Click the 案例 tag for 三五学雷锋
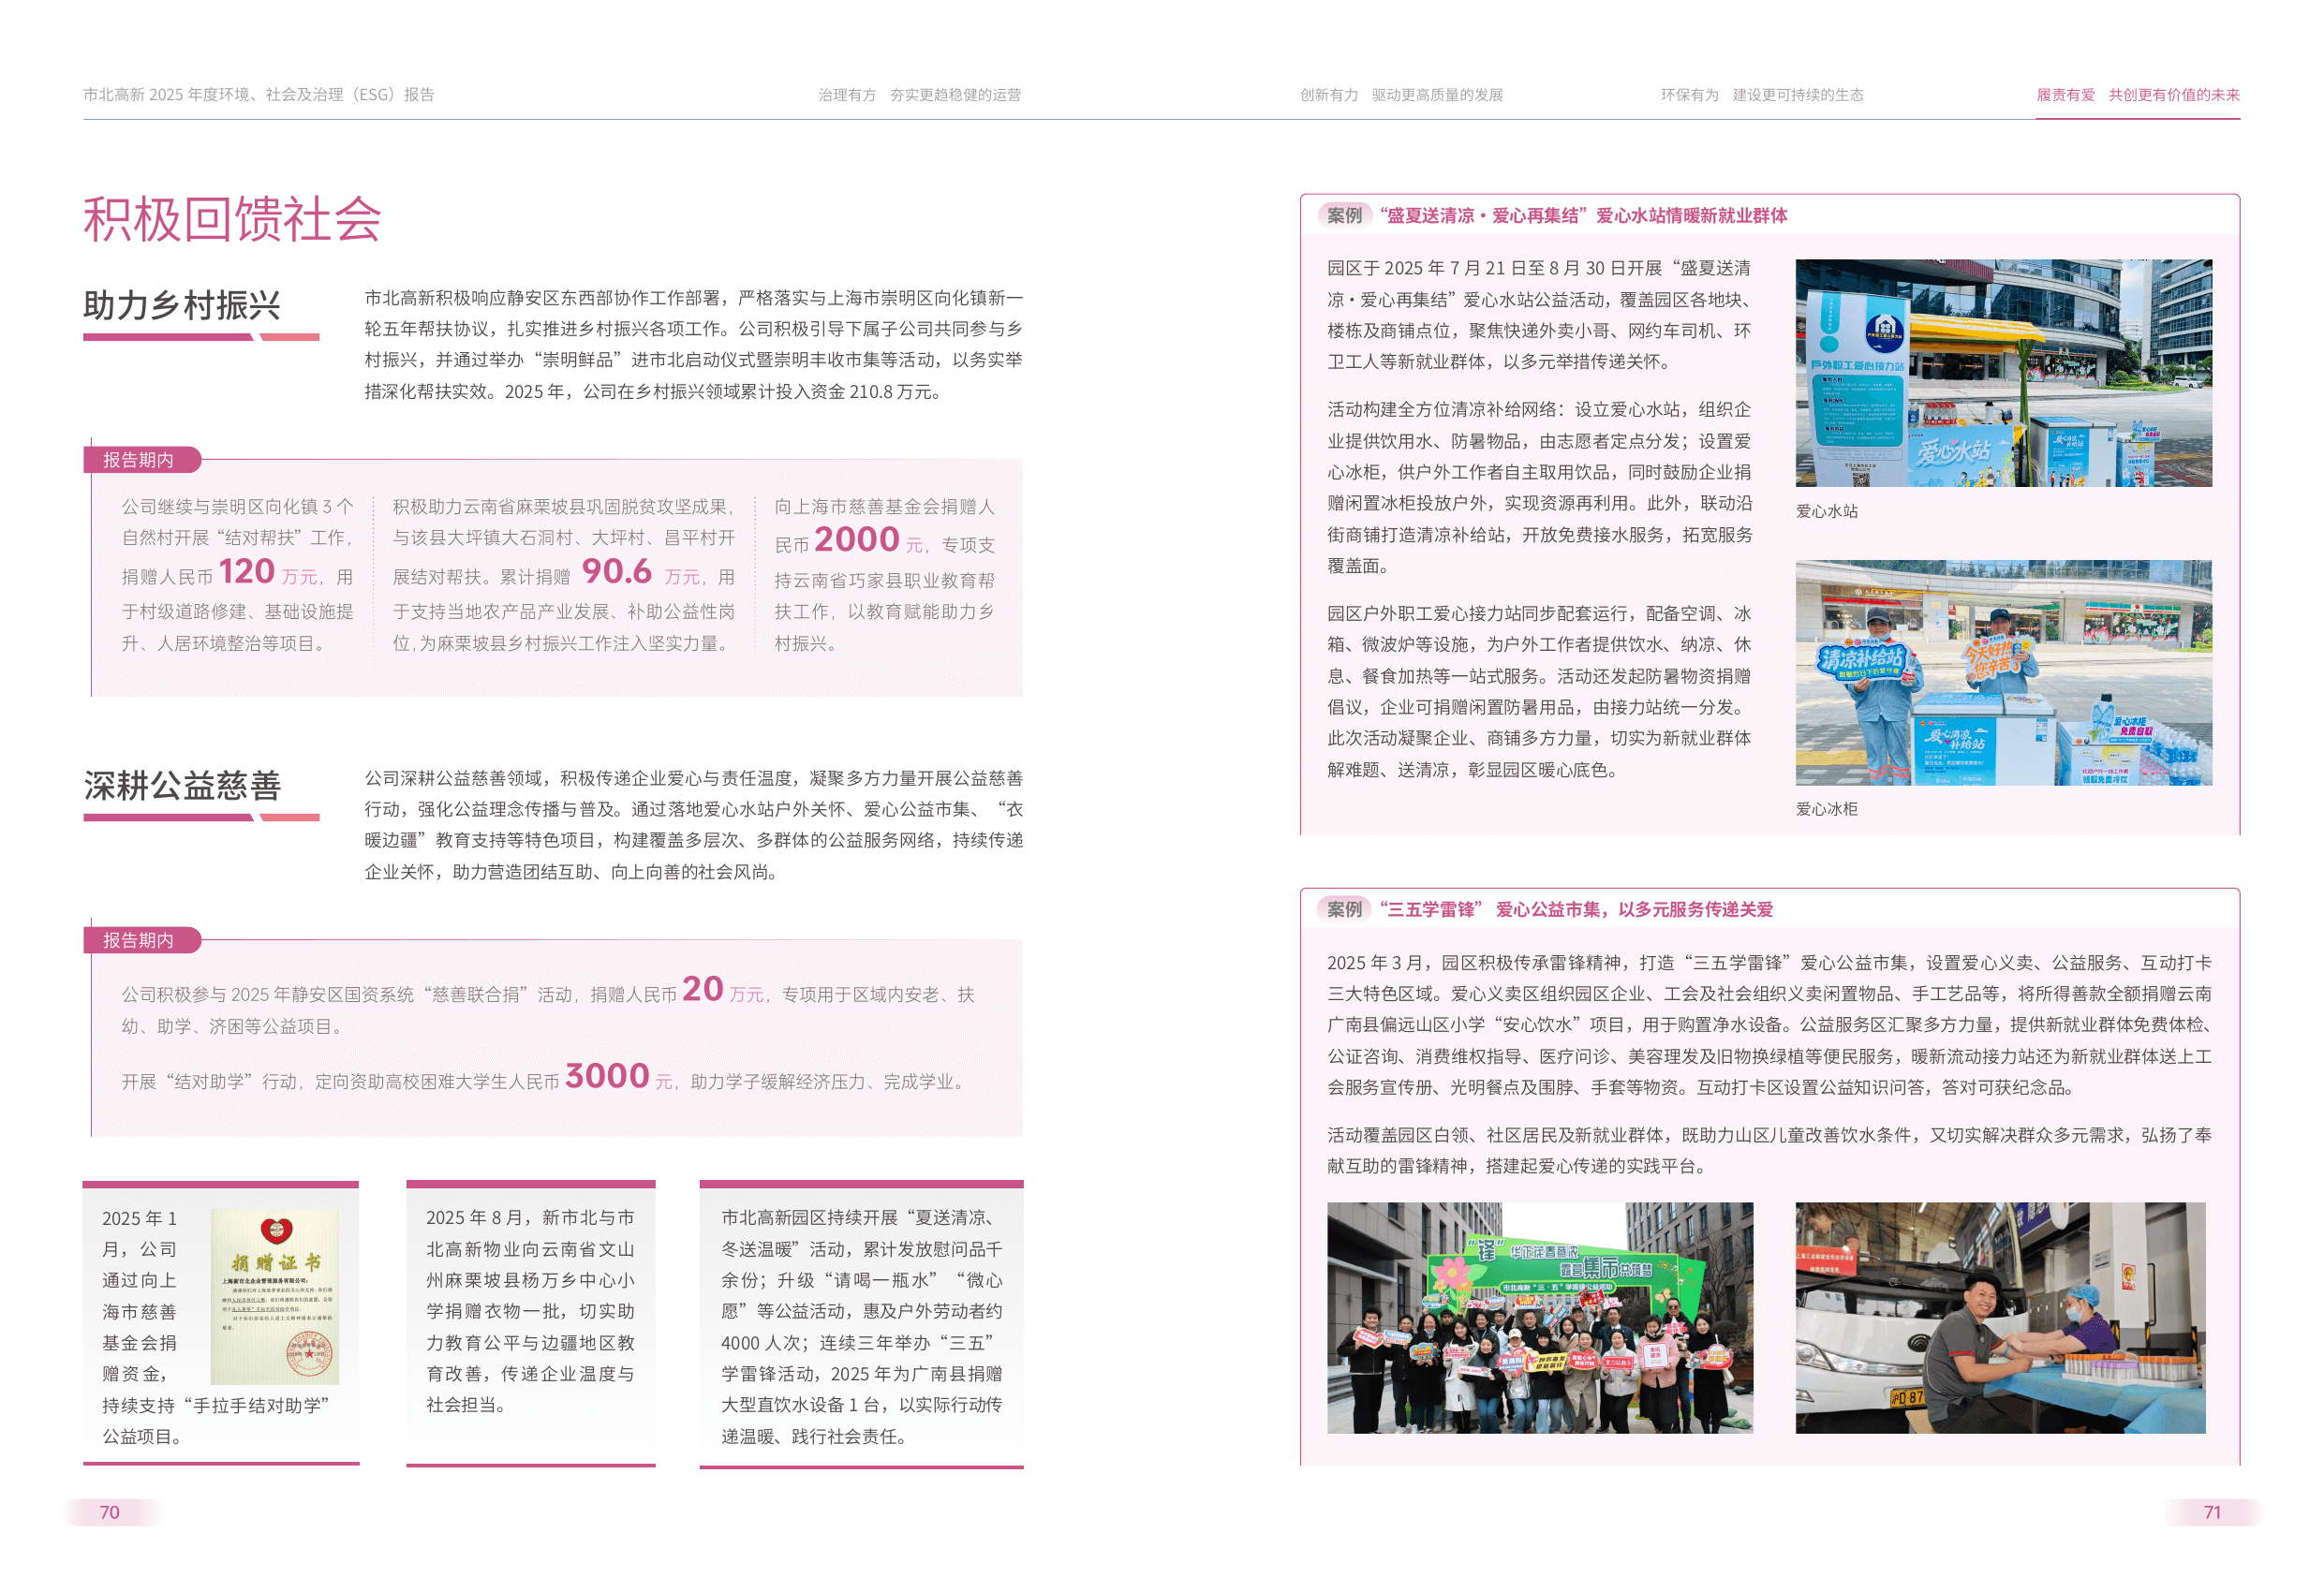 (1344, 909)
